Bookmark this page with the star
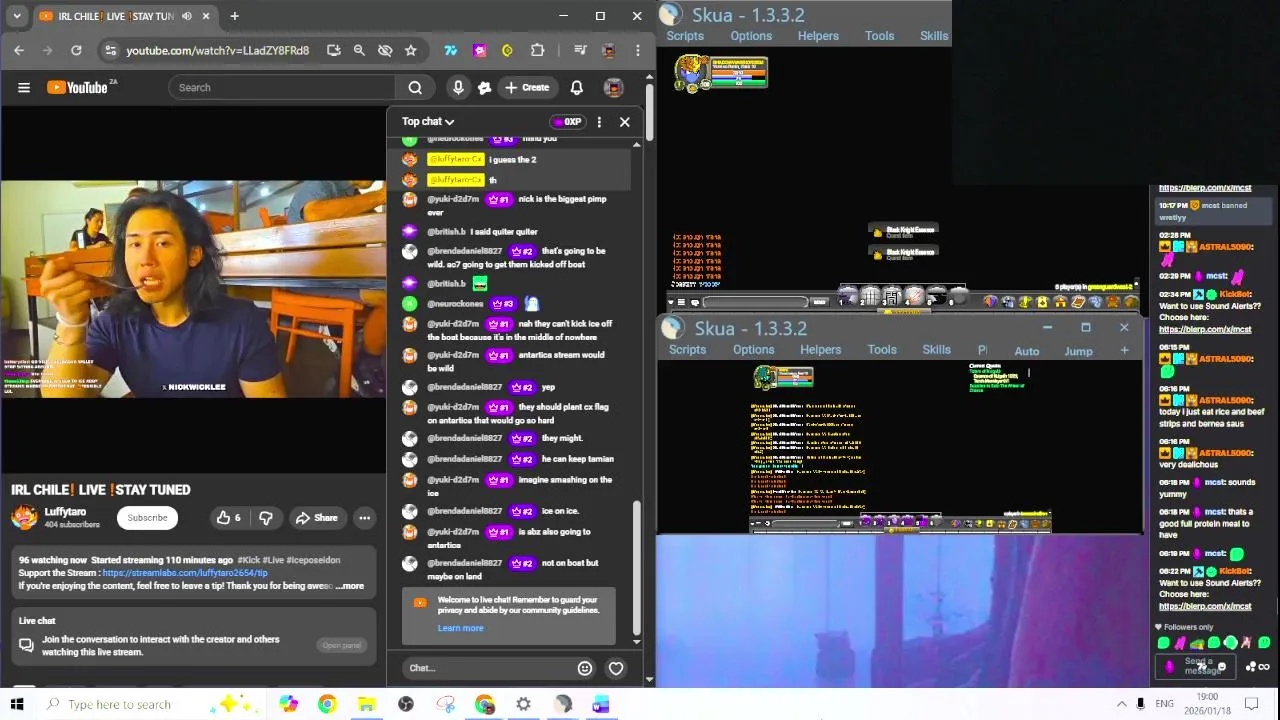 (x=410, y=50)
